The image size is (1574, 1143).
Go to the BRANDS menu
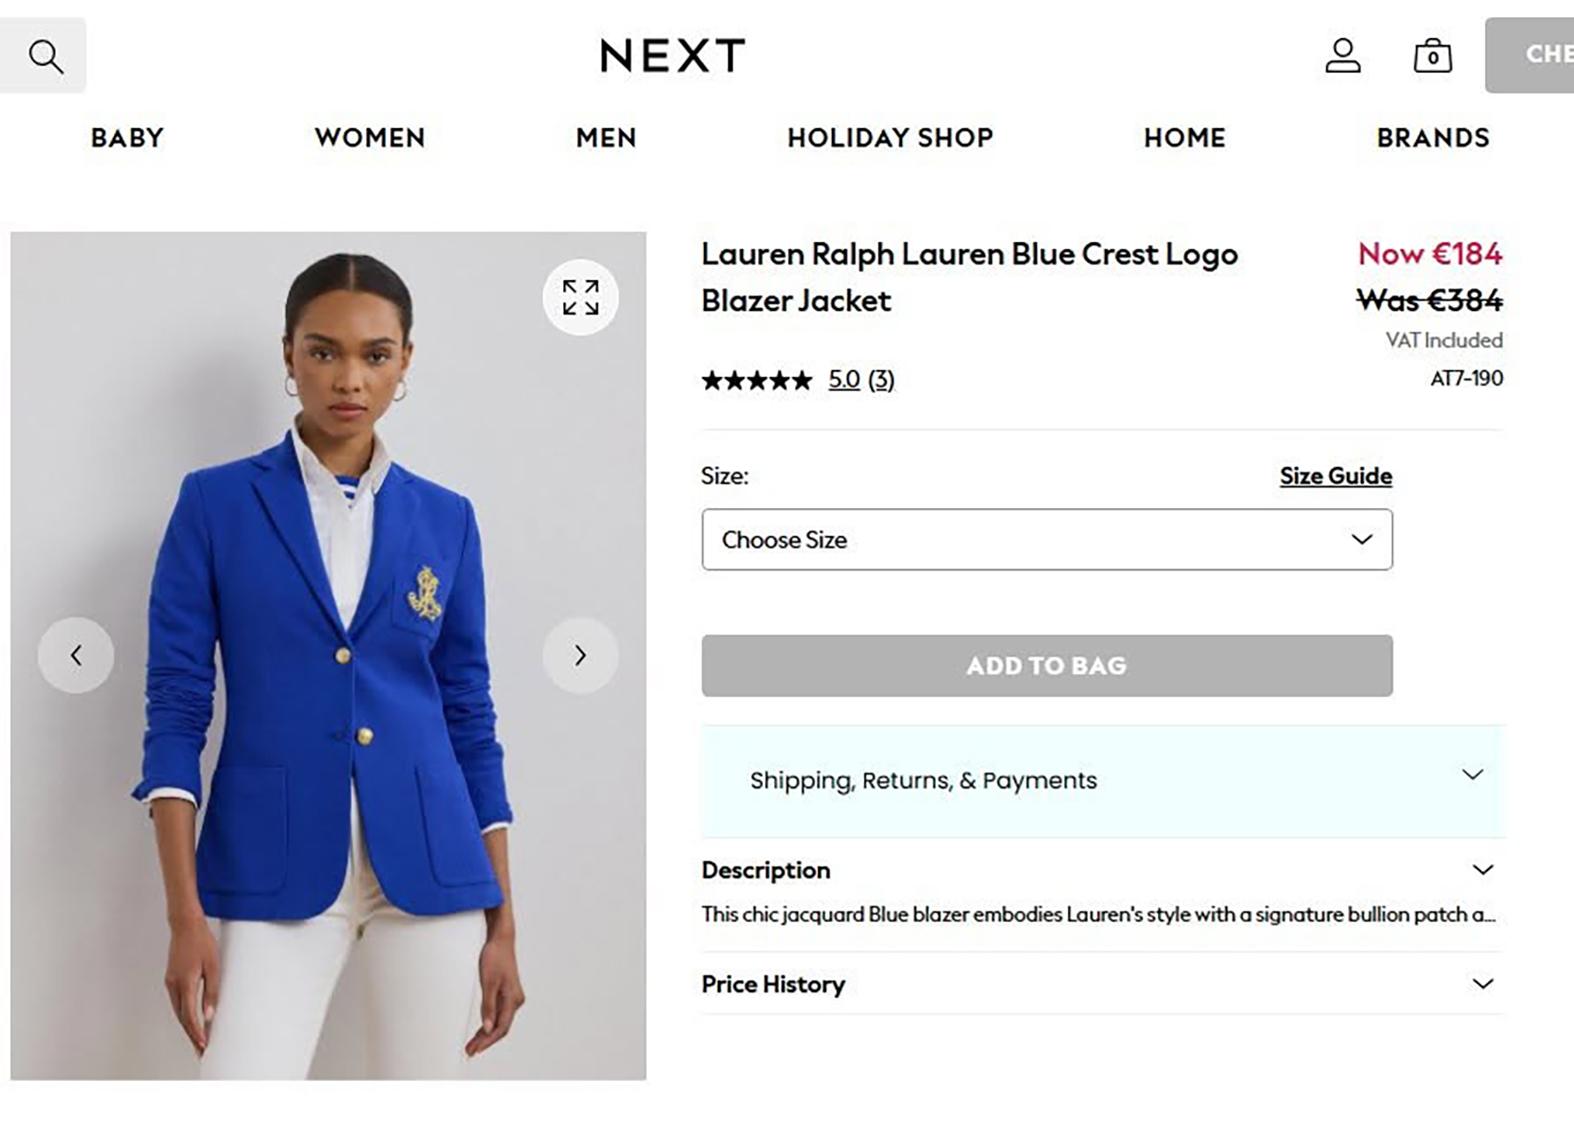1433,138
